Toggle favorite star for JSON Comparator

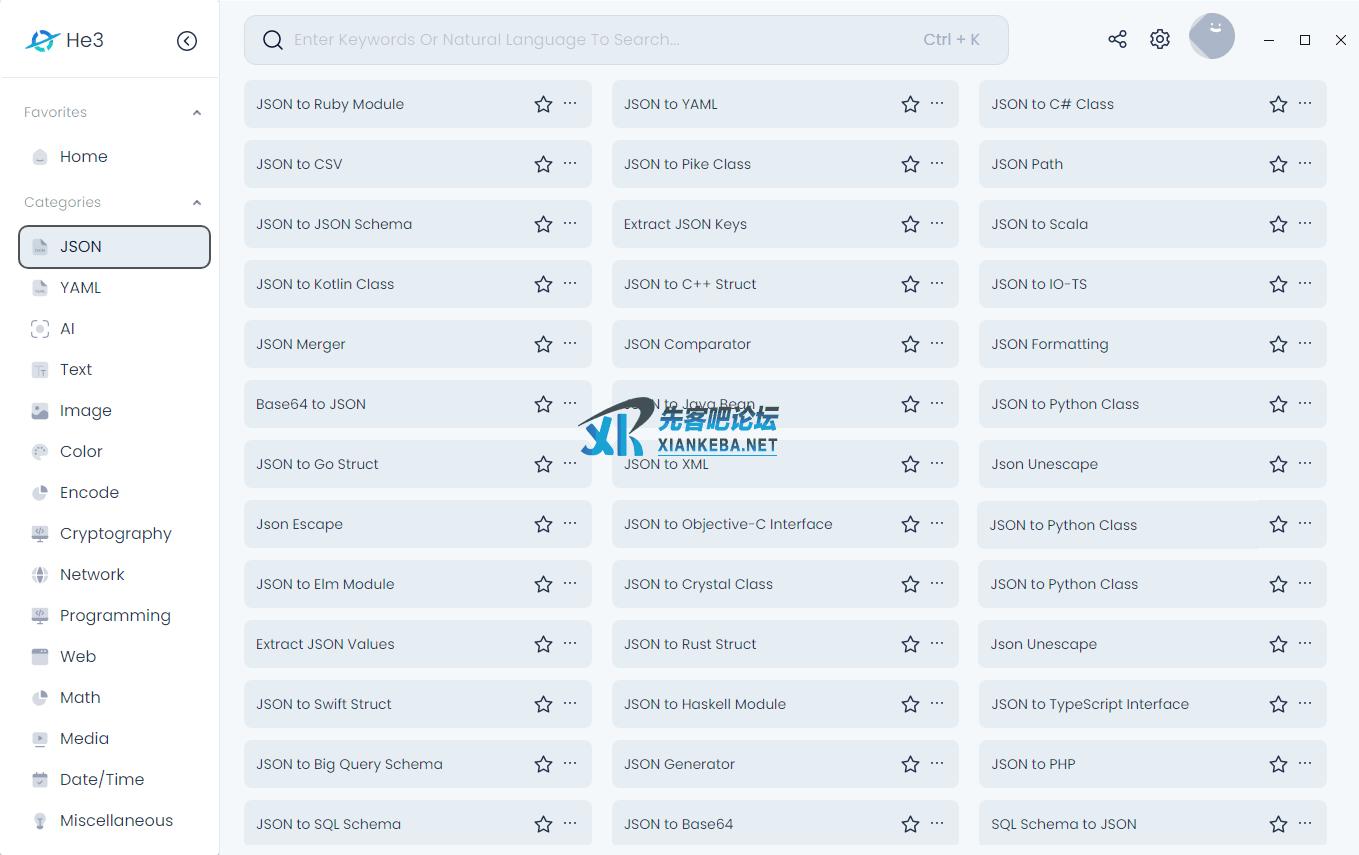[x=910, y=344]
